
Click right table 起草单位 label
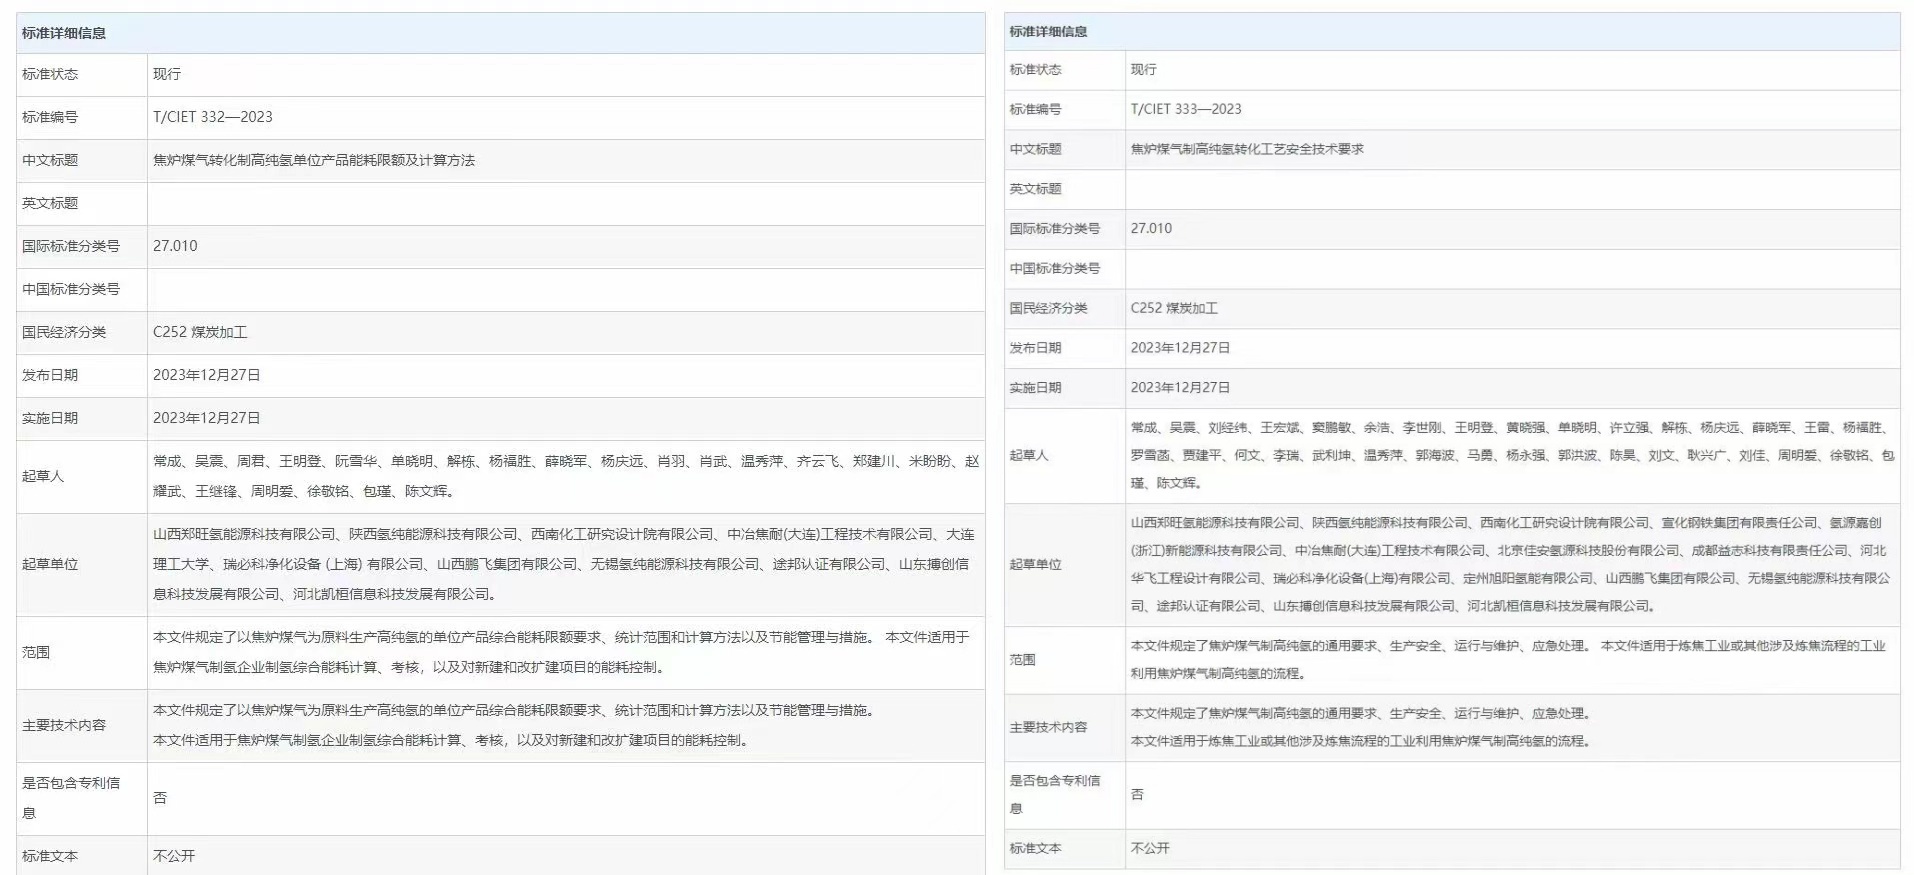1035,564
